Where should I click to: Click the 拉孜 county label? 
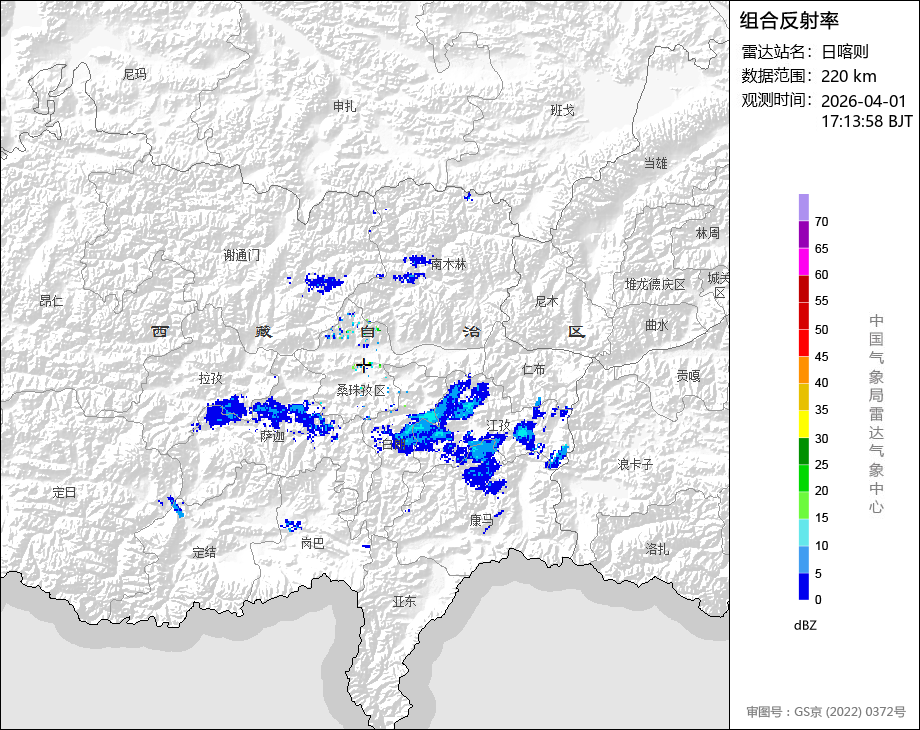pos(211,378)
